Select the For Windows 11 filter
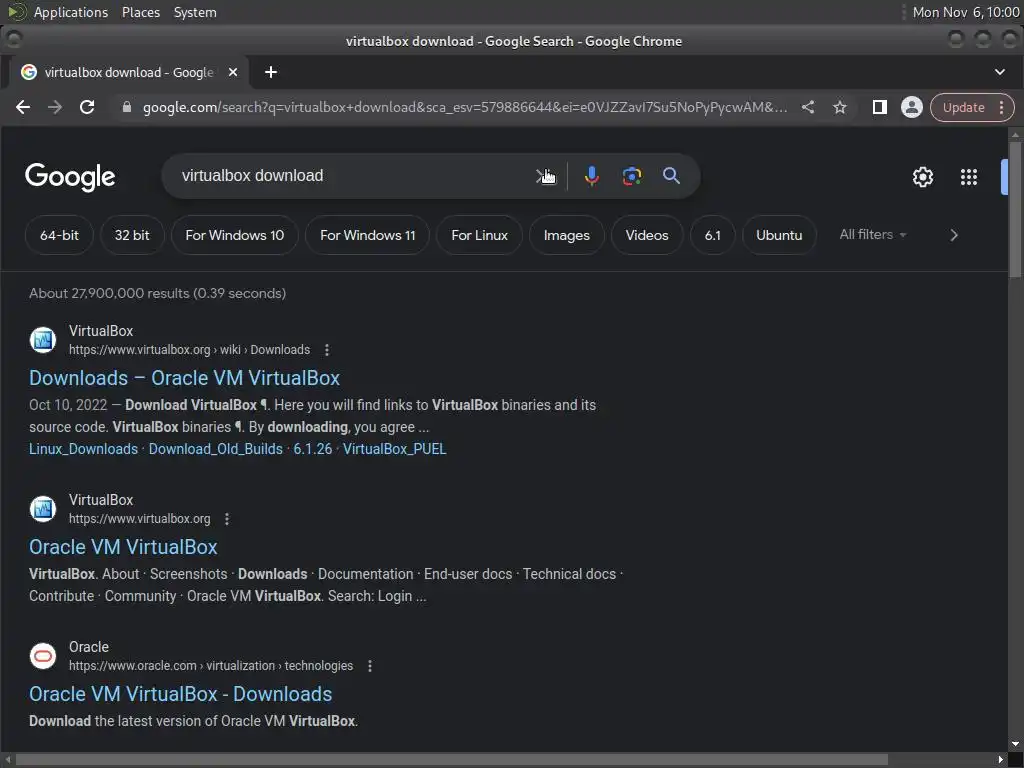Viewport: 1024px width, 768px height. pos(368,235)
